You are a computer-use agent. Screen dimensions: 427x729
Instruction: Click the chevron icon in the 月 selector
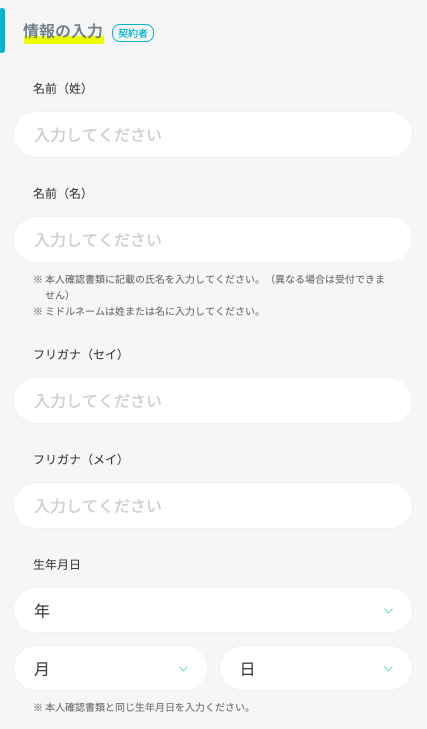183,669
